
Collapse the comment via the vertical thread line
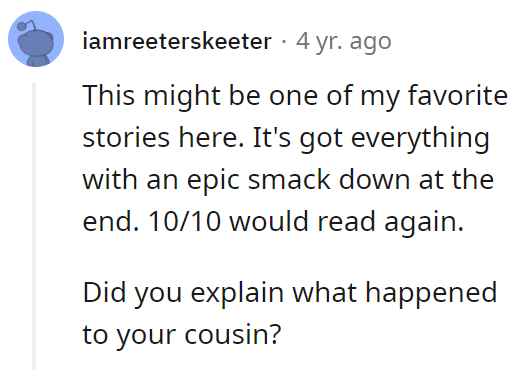pos(34,226)
